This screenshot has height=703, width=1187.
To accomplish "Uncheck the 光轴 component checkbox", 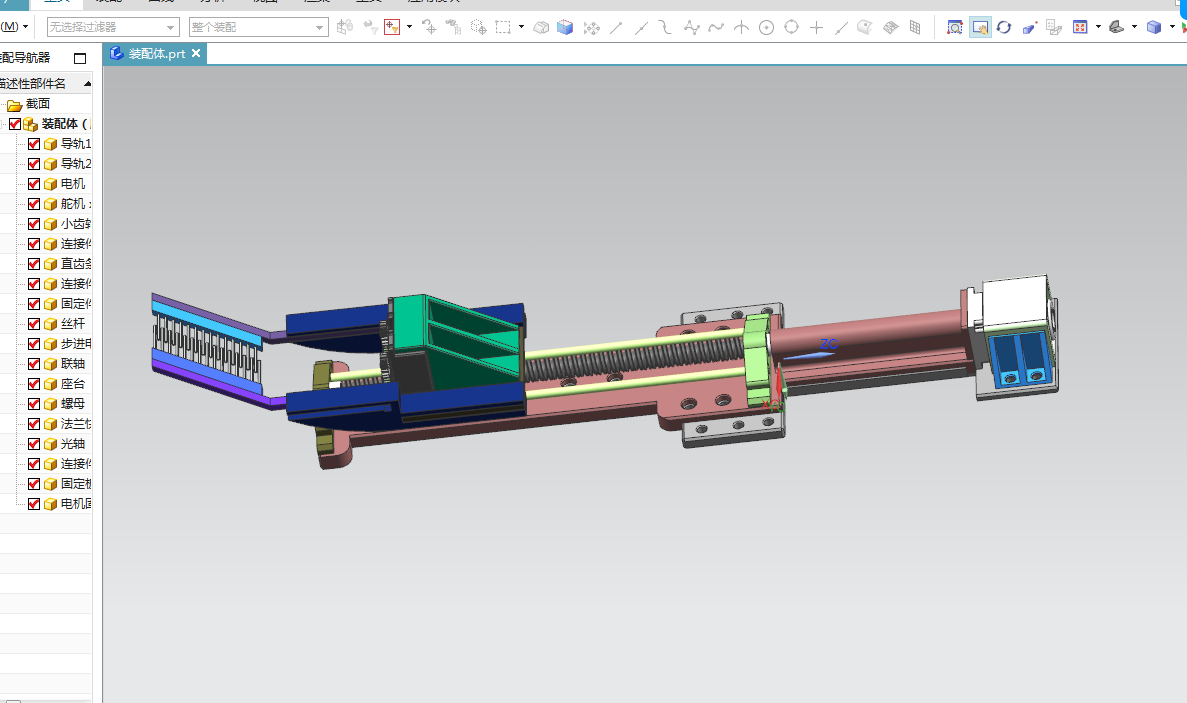I will click(34, 443).
